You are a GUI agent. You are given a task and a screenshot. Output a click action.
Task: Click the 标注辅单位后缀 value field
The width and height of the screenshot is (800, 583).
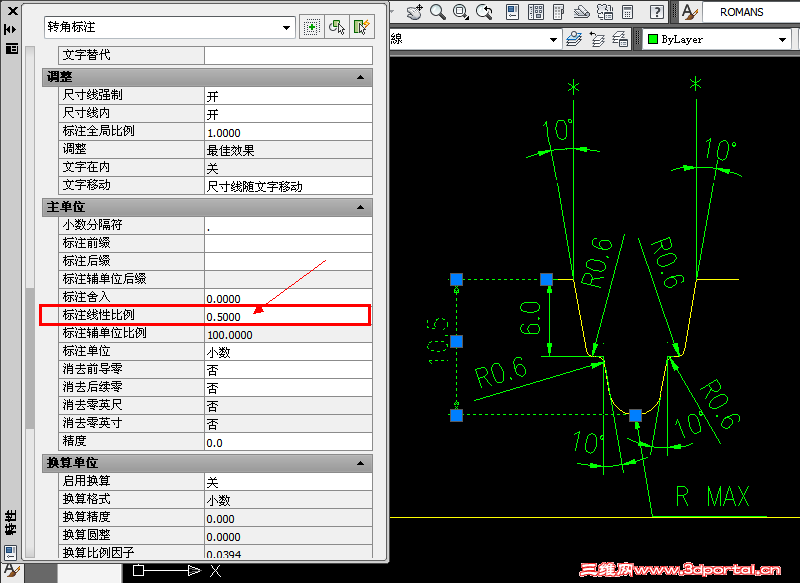click(x=288, y=280)
